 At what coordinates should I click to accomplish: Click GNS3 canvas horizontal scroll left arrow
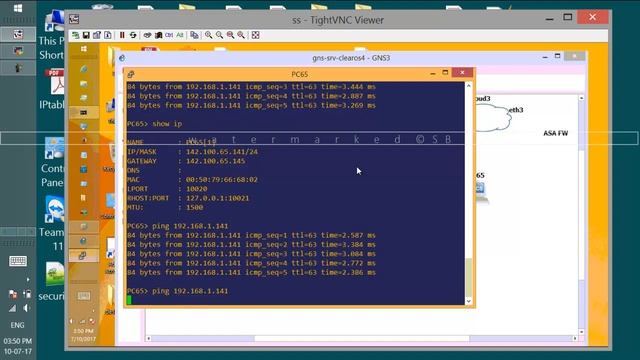pos(149,338)
